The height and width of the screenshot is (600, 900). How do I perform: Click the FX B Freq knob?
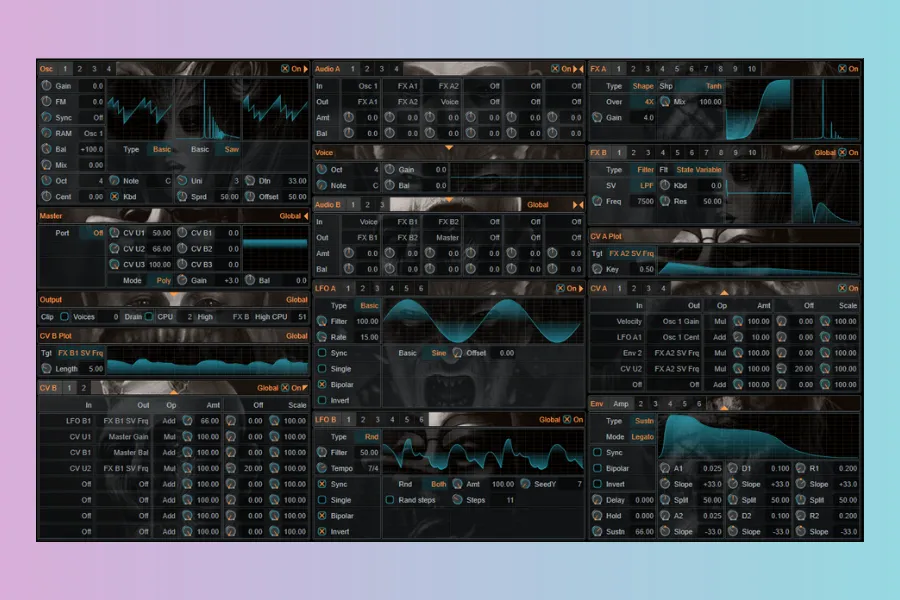(598, 201)
